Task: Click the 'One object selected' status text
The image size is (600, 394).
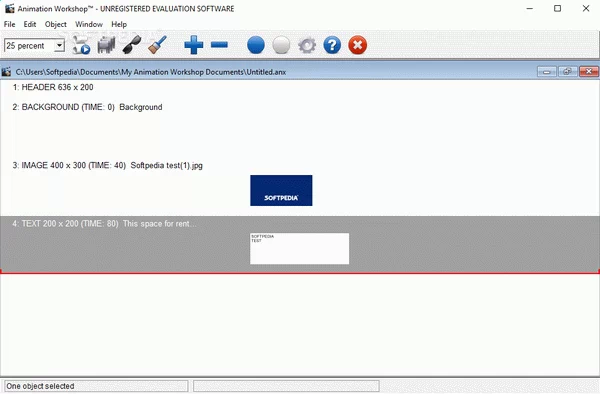Action: [x=40, y=386]
